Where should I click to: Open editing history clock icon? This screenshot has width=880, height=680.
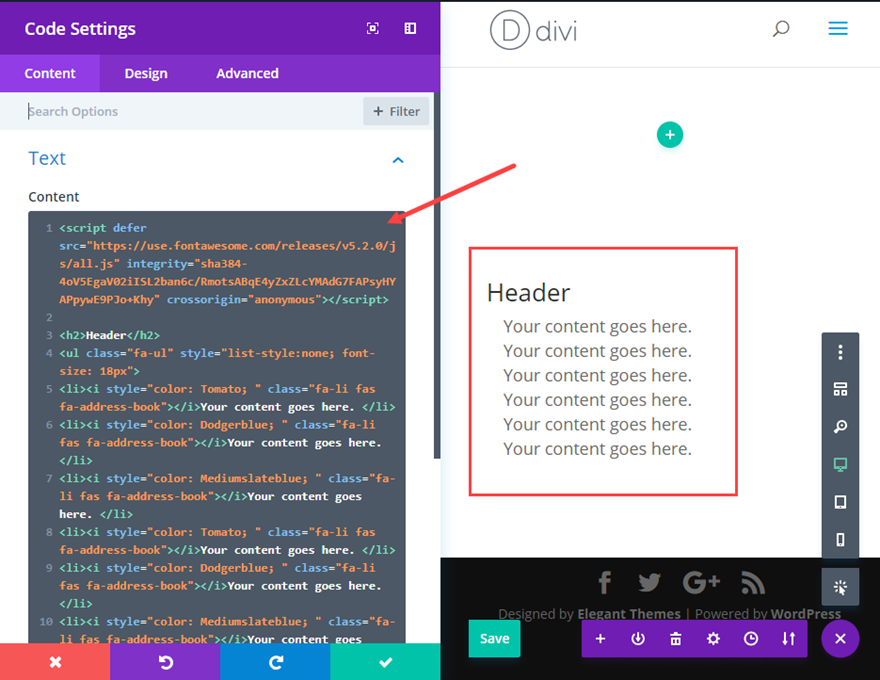point(751,638)
